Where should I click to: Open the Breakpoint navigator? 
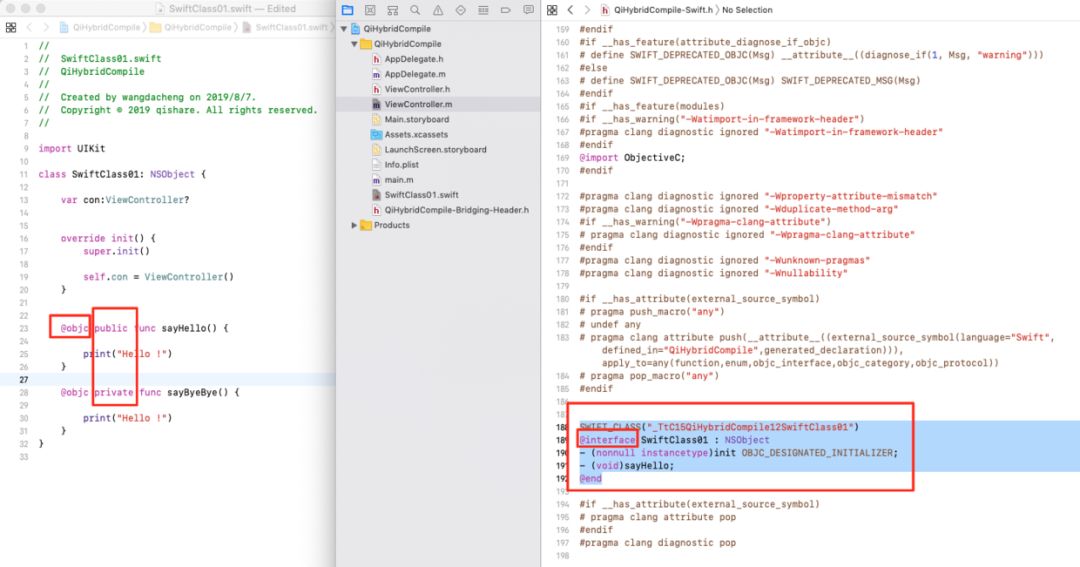pyautogui.click(x=506, y=10)
